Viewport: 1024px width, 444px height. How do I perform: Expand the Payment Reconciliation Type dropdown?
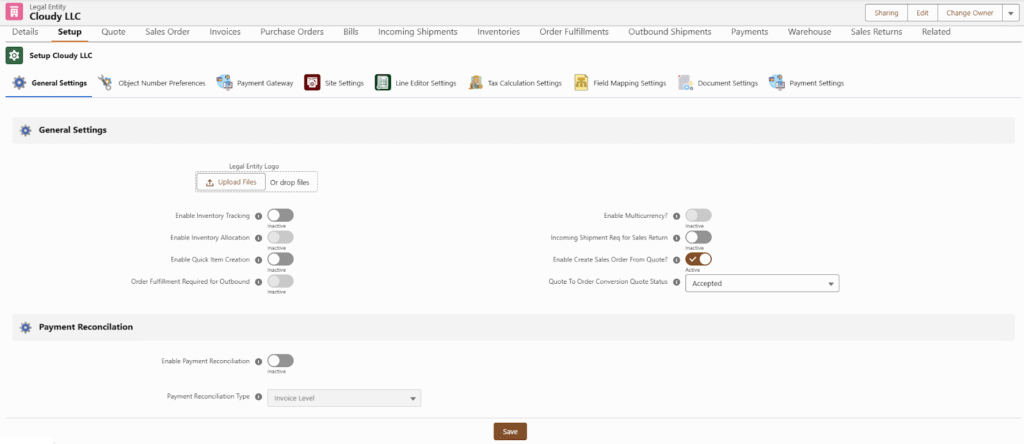coord(344,398)
